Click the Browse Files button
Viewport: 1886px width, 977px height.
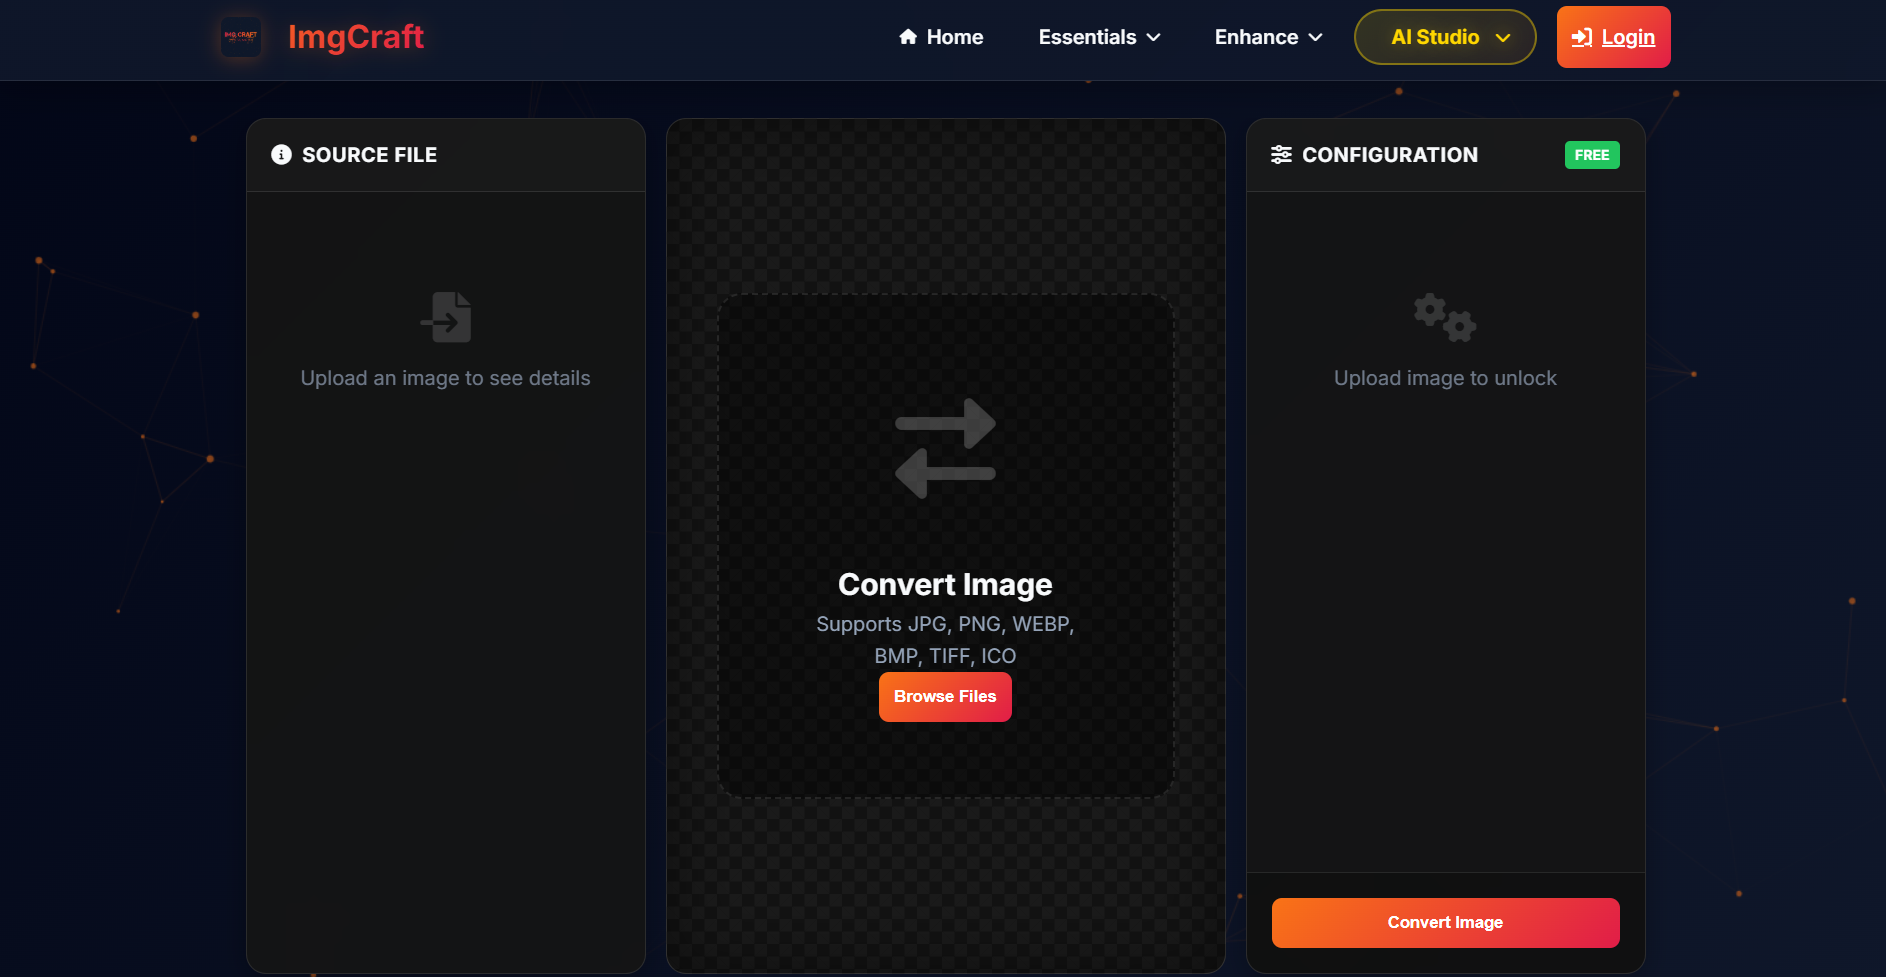coord(944,696)
